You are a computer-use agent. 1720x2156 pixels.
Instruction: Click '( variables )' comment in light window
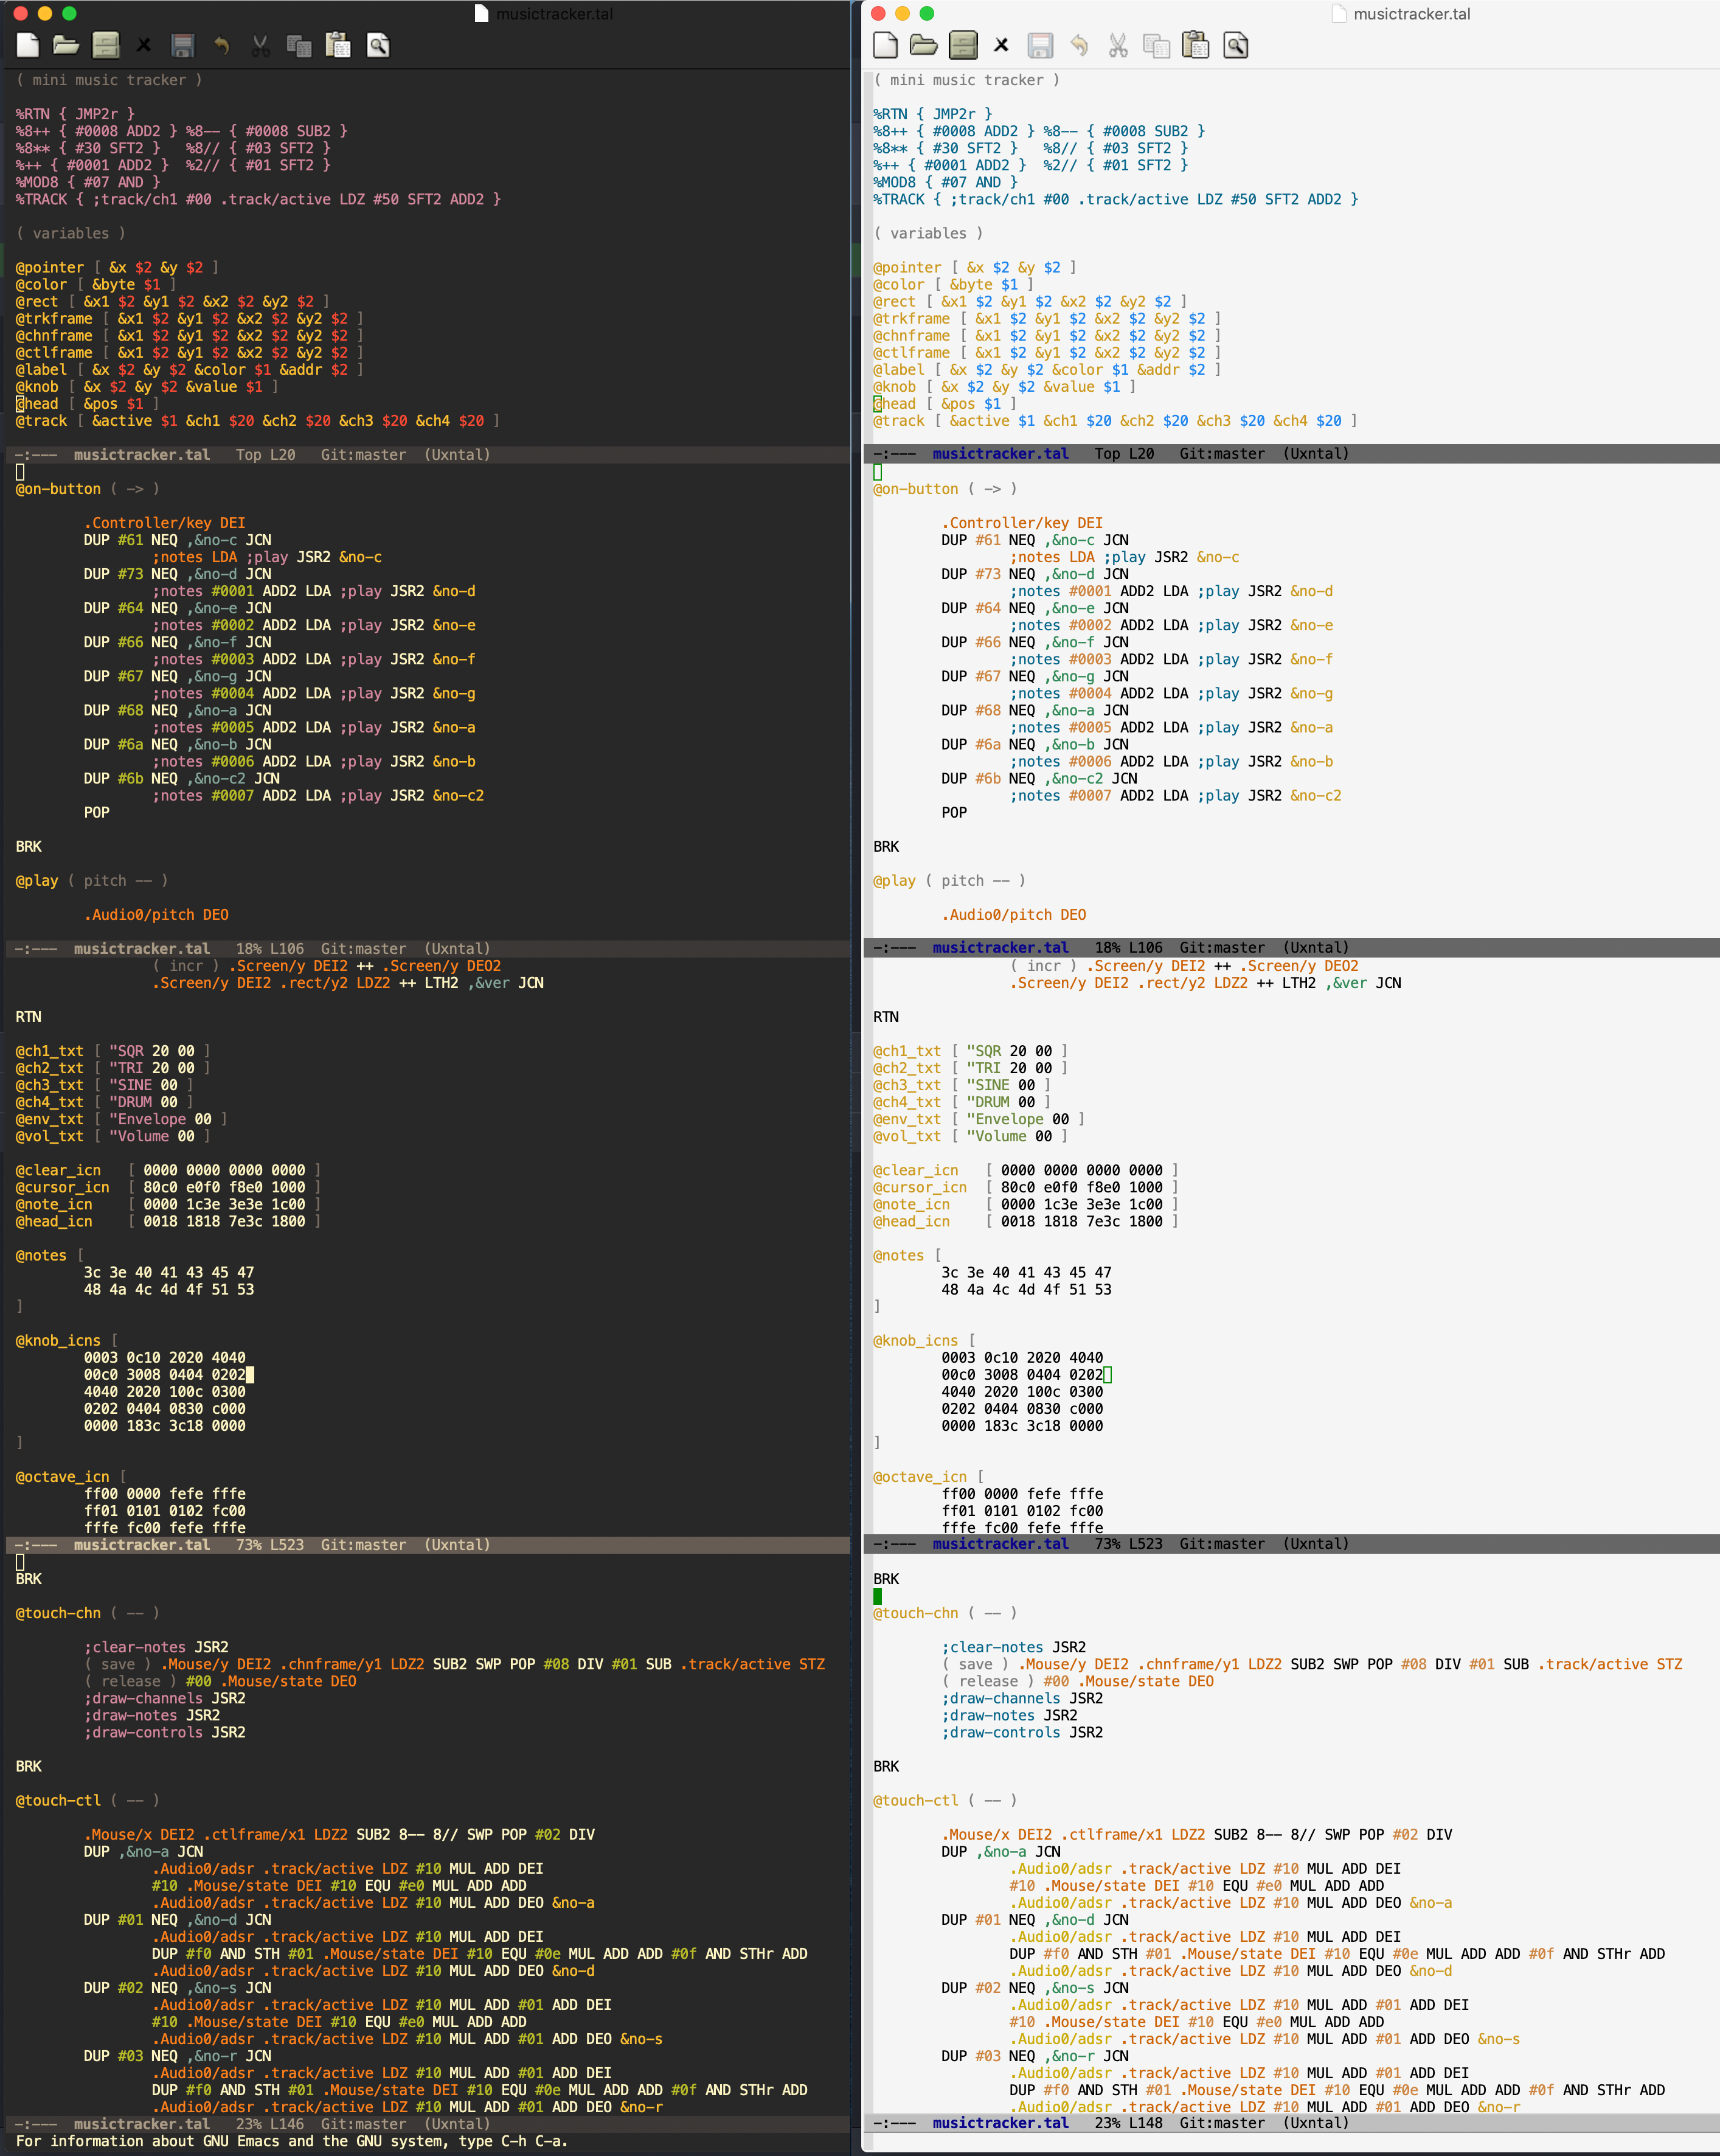point(928,233)
